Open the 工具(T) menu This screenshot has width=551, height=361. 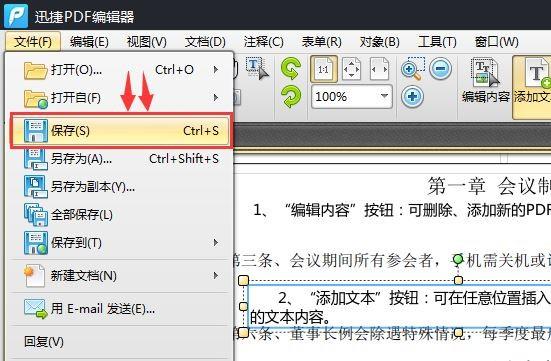[x=437, y=42]
